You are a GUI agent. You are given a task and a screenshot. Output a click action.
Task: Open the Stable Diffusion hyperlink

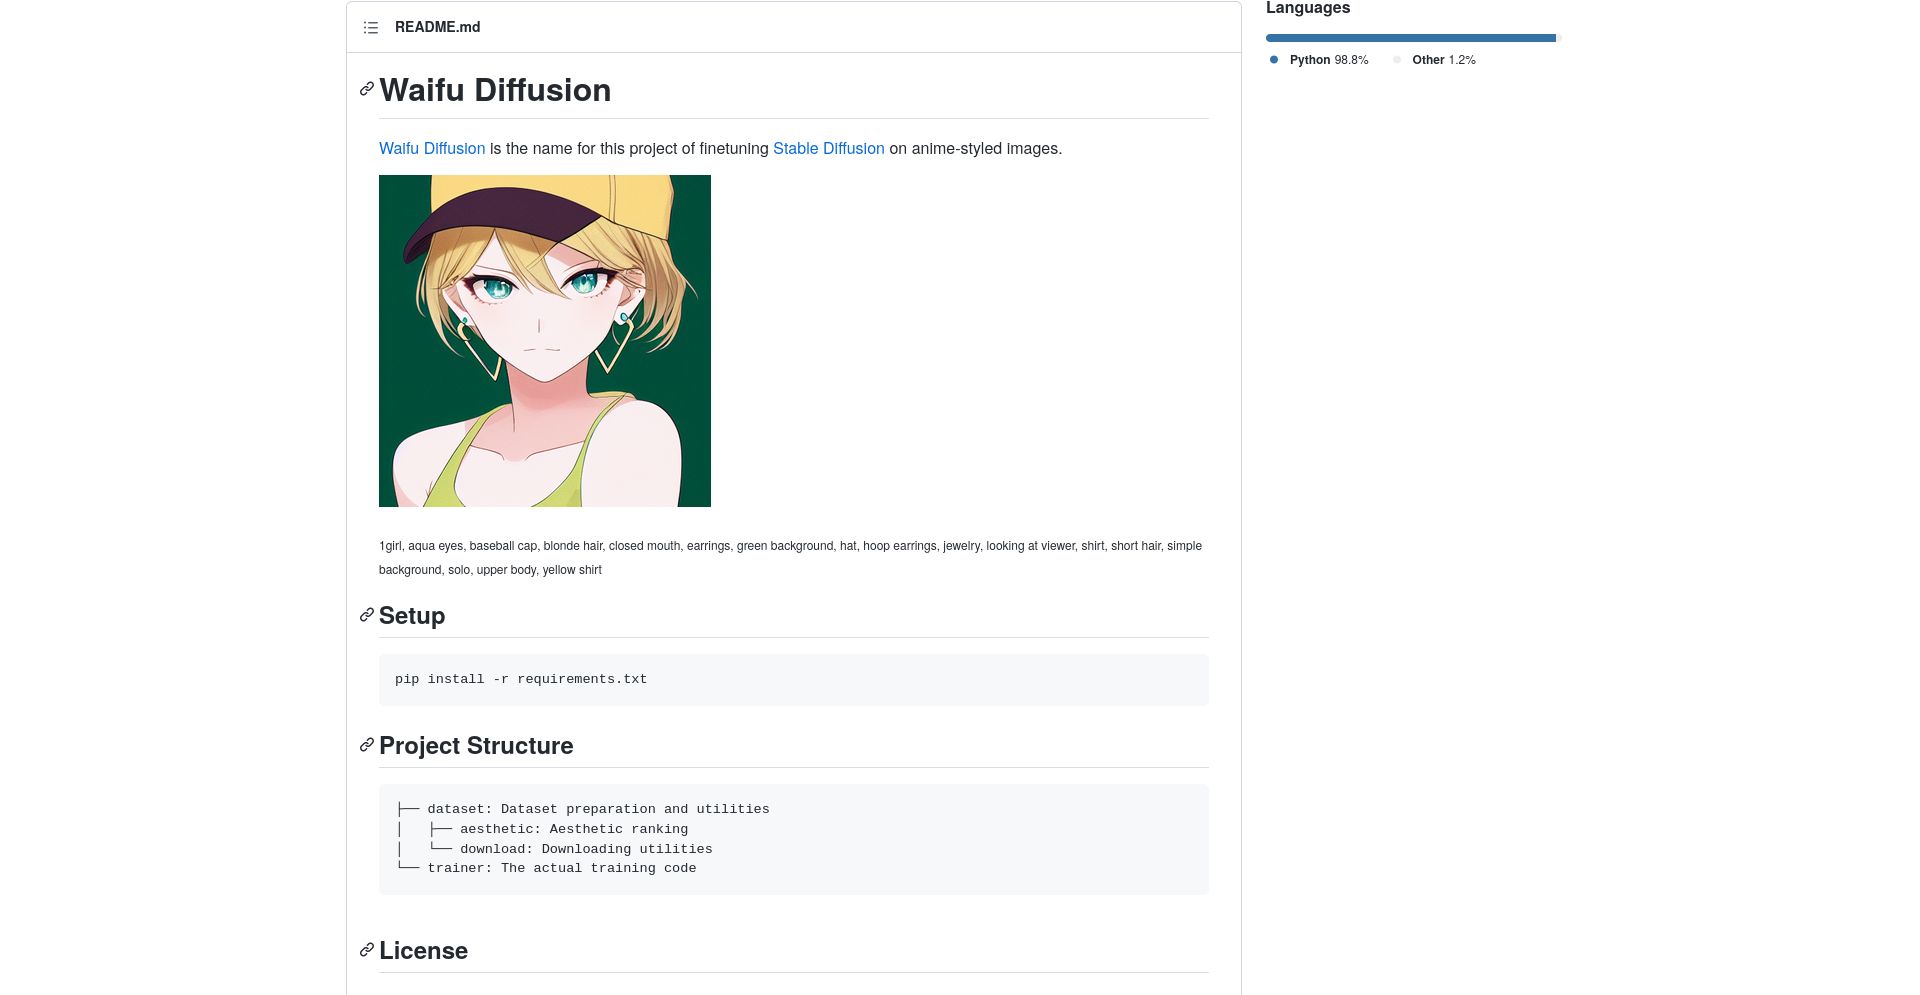tap(828, 148)
